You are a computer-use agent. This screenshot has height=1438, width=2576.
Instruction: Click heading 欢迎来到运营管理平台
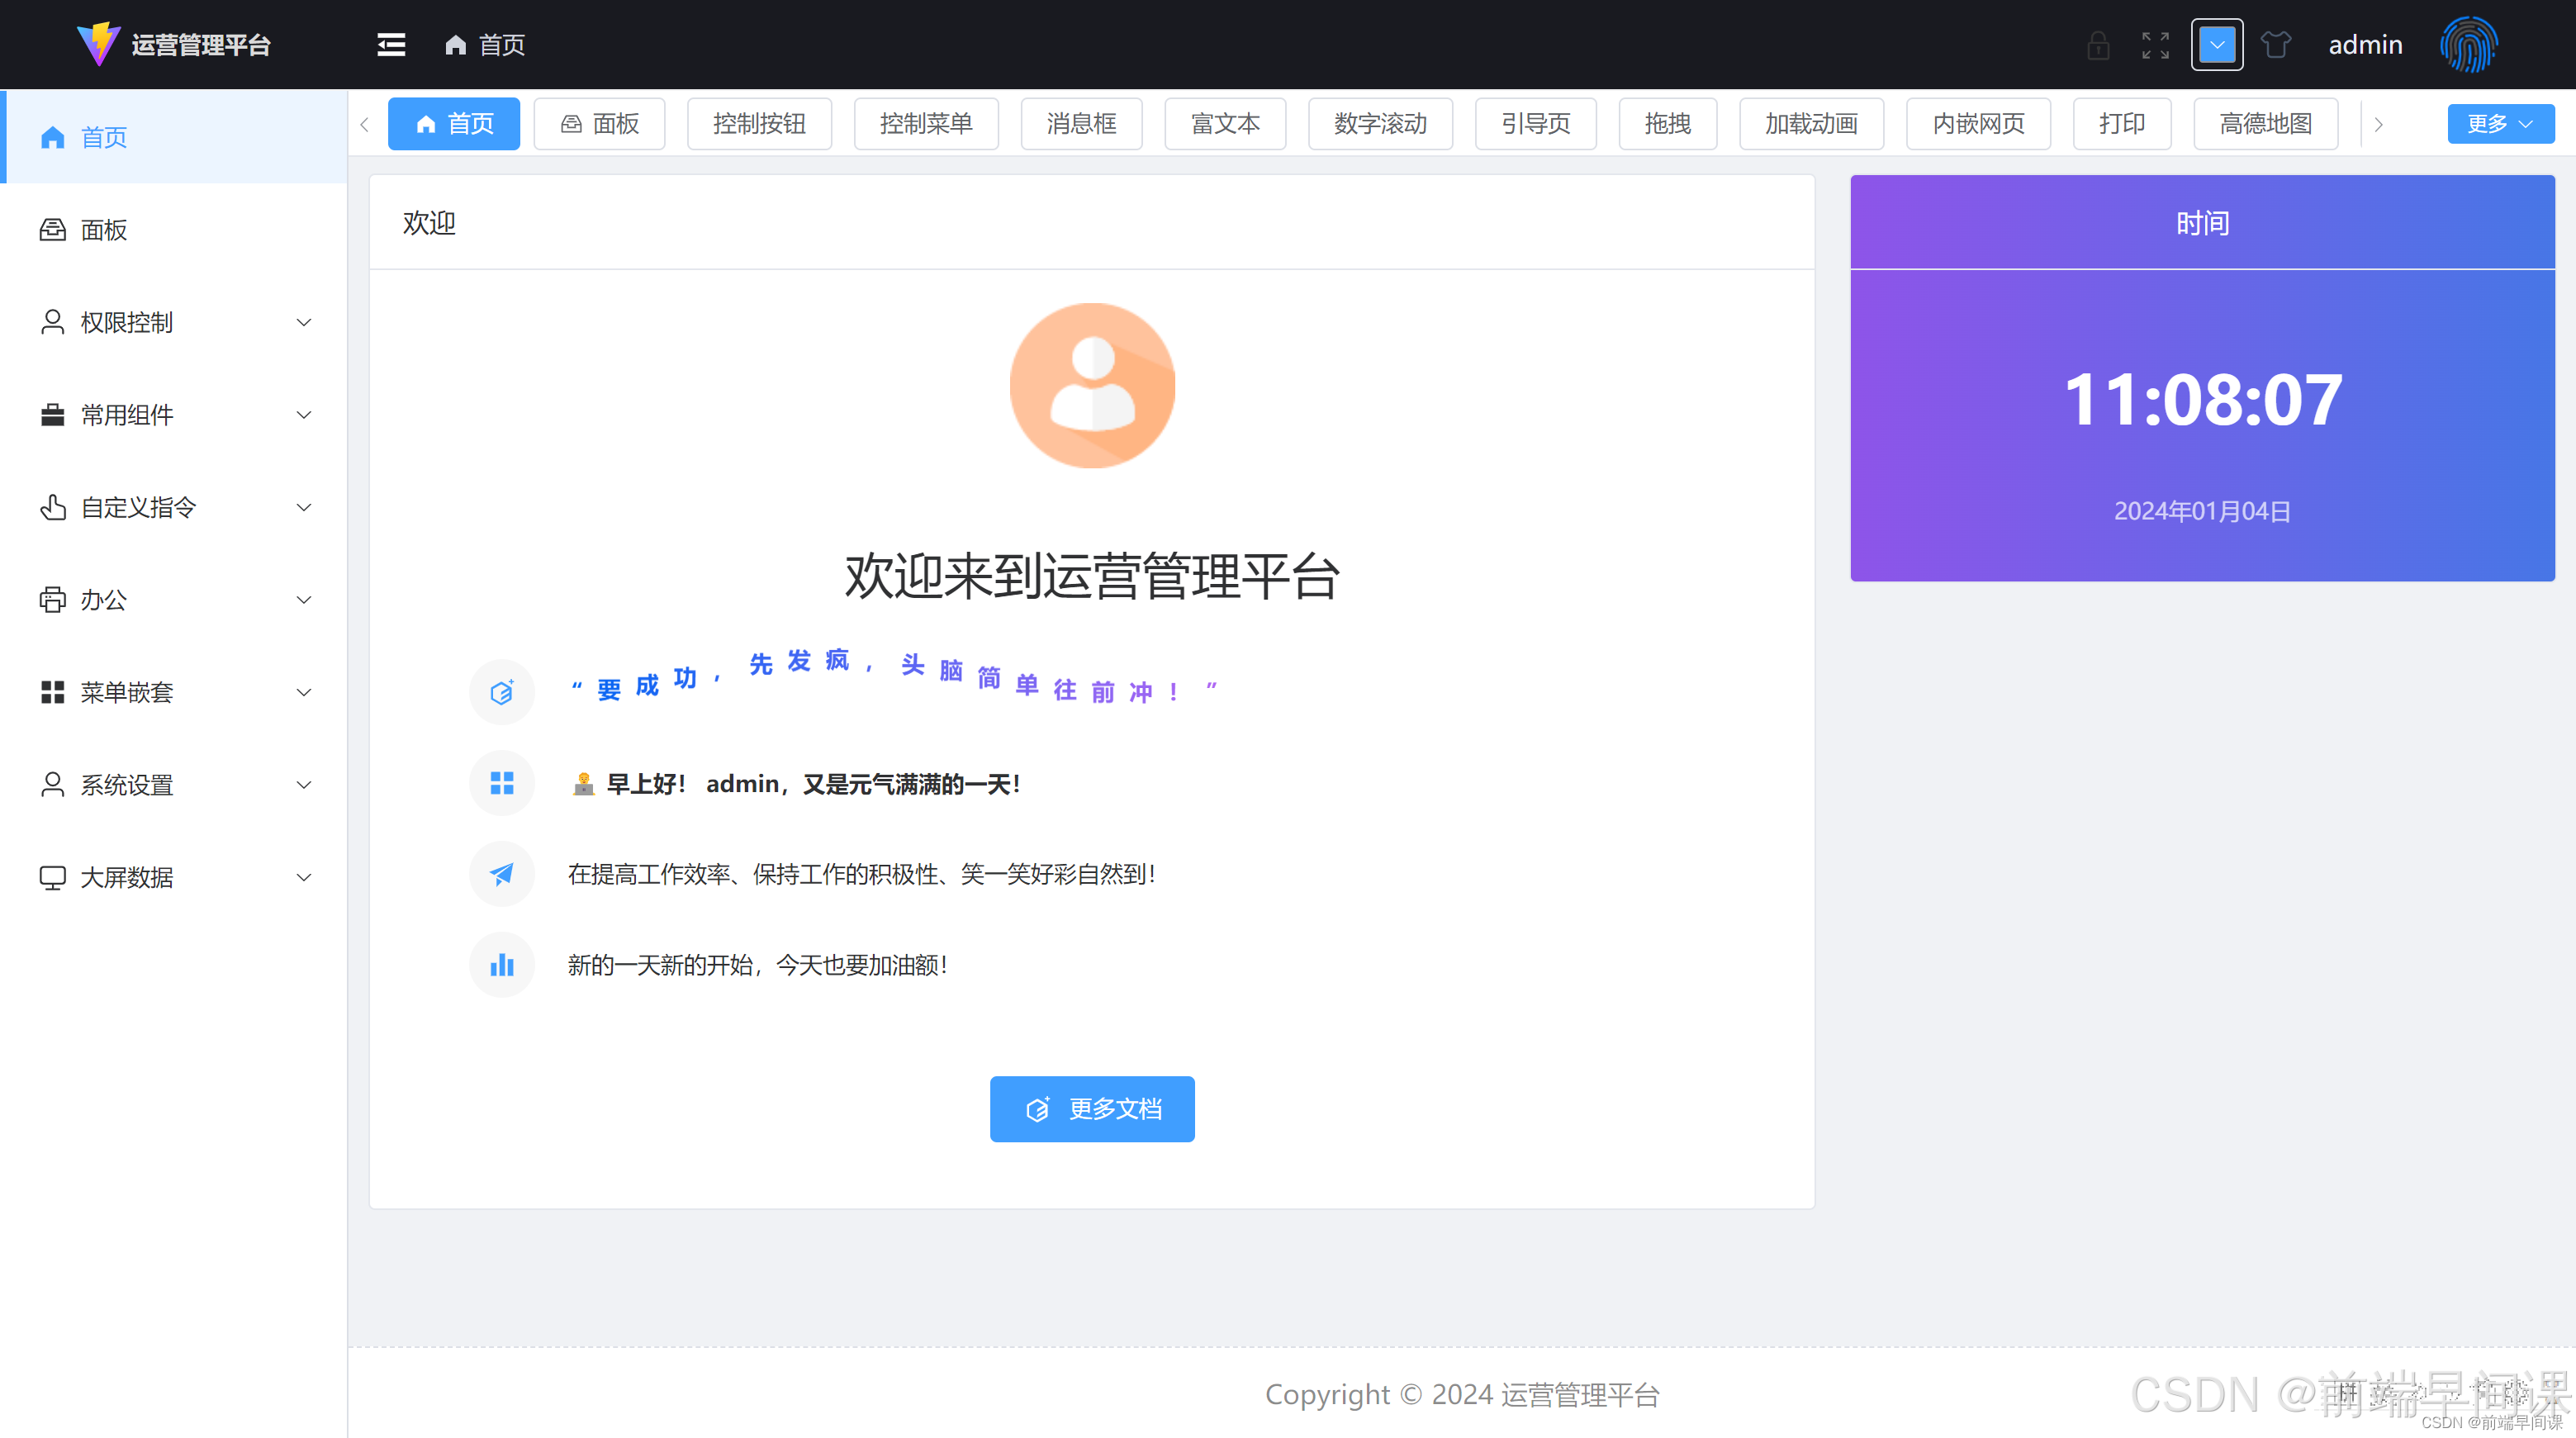pos(1092,577)
